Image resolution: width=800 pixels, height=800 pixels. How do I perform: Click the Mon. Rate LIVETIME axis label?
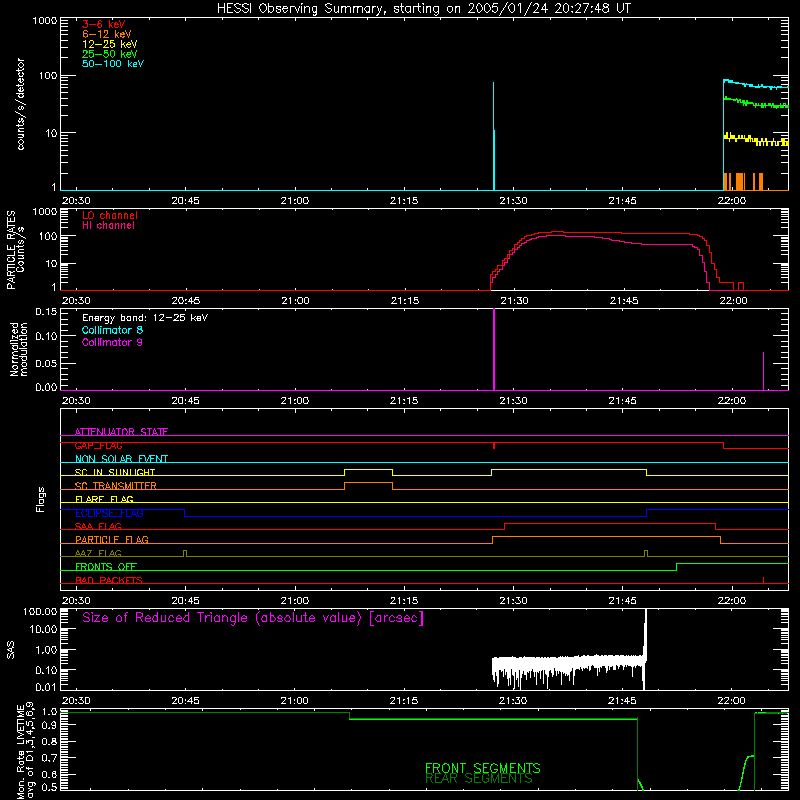coord(26,750)
